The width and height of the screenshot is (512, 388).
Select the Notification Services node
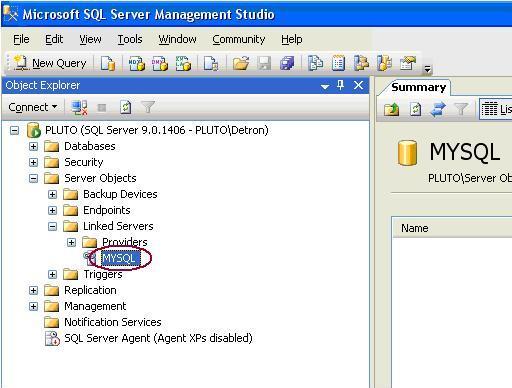click(x=113, y=322)
